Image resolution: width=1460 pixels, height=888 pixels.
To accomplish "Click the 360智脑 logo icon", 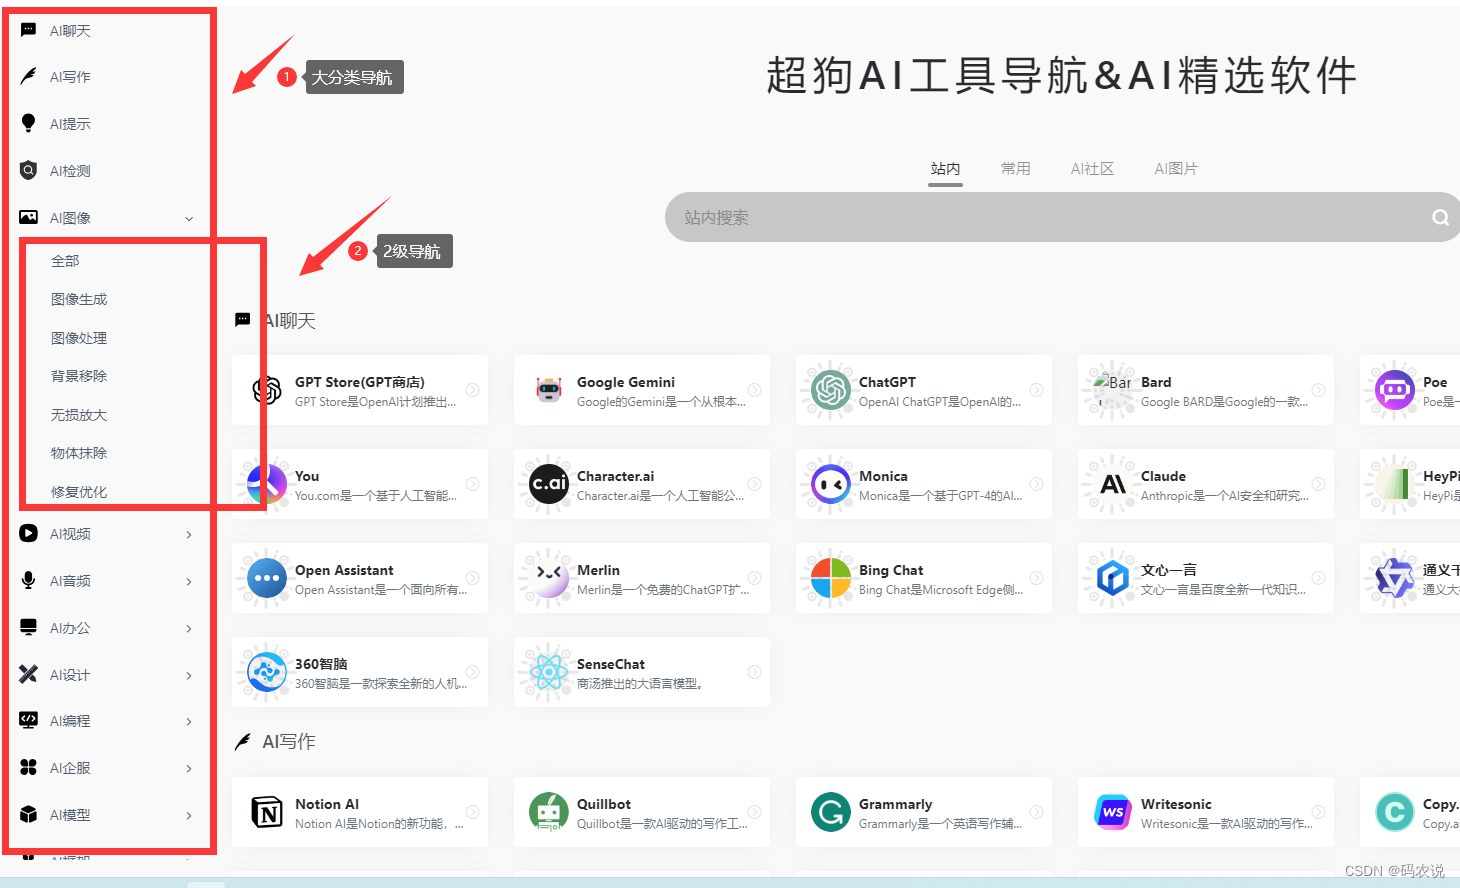I will pyautogui.click(x=267, y=672).
